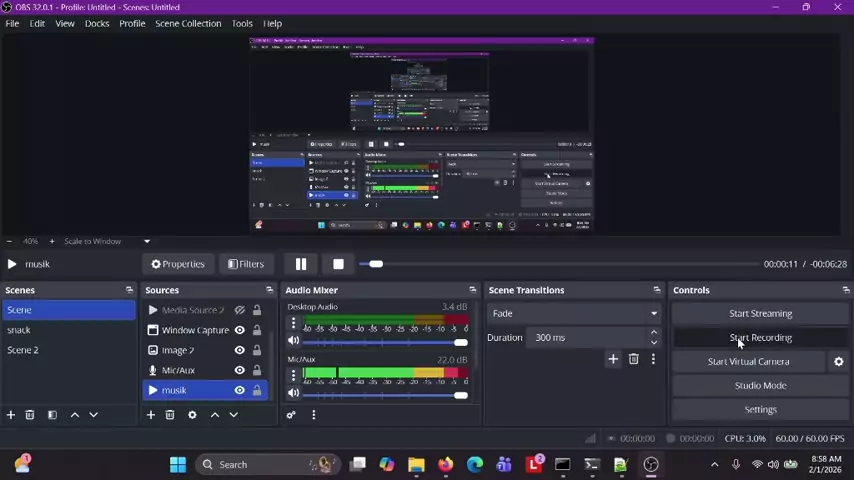854x480 pixels.
Task: Mute the Desktop Audio speaker icon
Action: (x=293, y=342)
